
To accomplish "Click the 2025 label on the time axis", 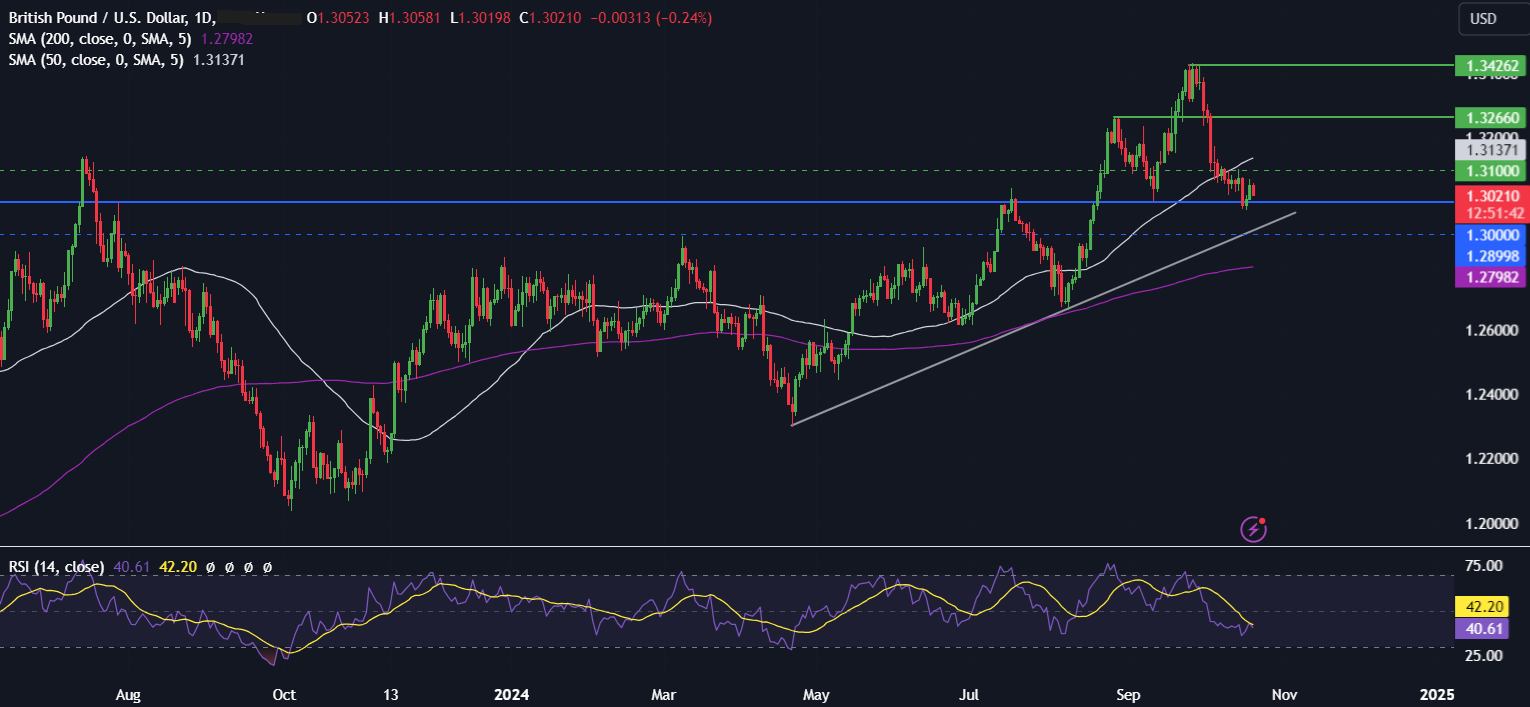I will pos(1437,694).
